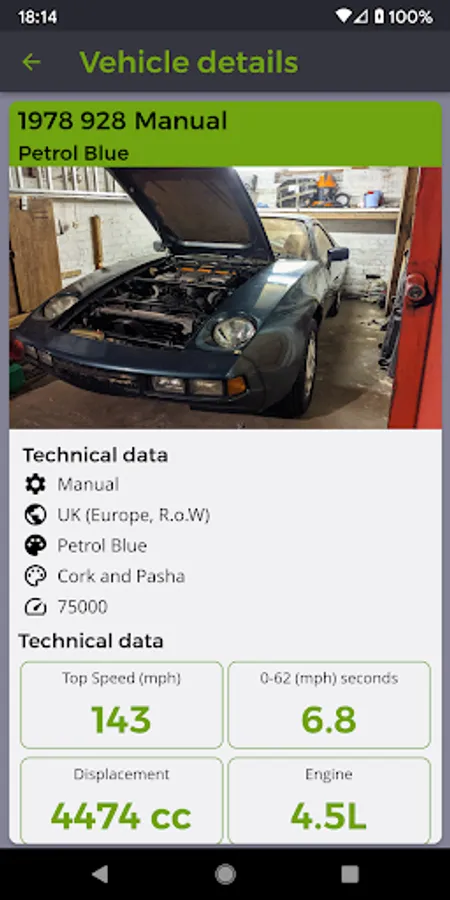The height and width of the screenshot is (900, 450).
Task: Click the UK (Europe, R.o.W) text row
Action: pos(134,515)
